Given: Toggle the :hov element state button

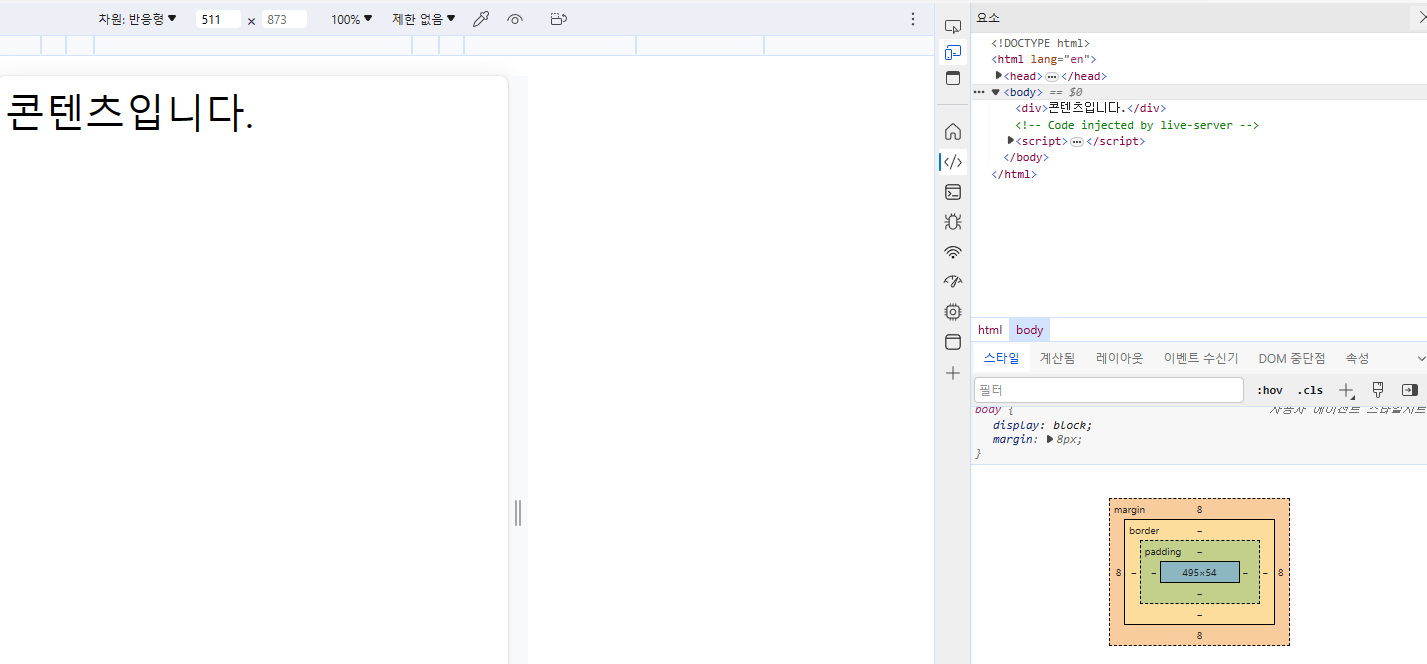Looking at the screenshot, I should pyautogui.click(x=1269, y=390).
